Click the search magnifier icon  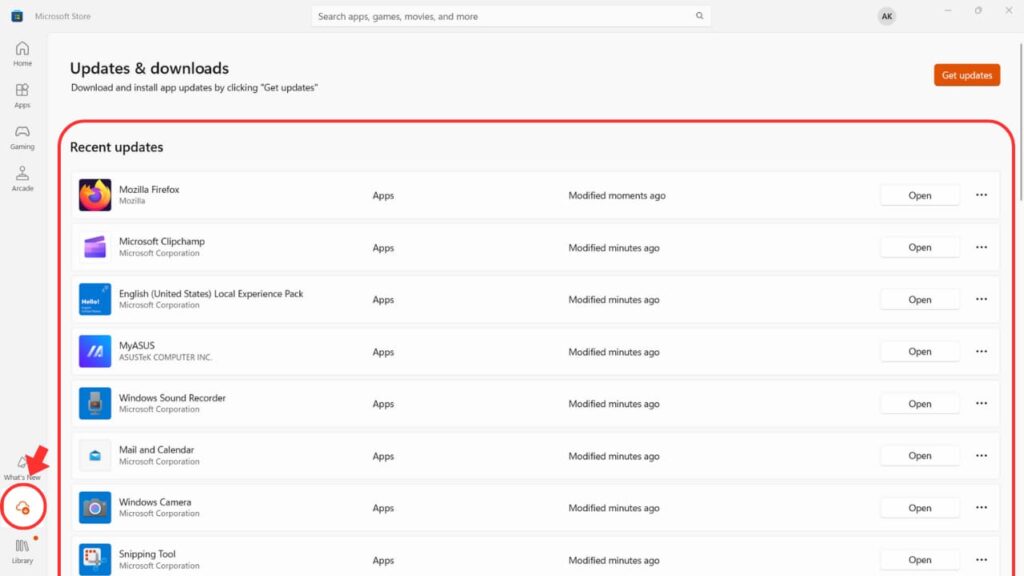699,16
